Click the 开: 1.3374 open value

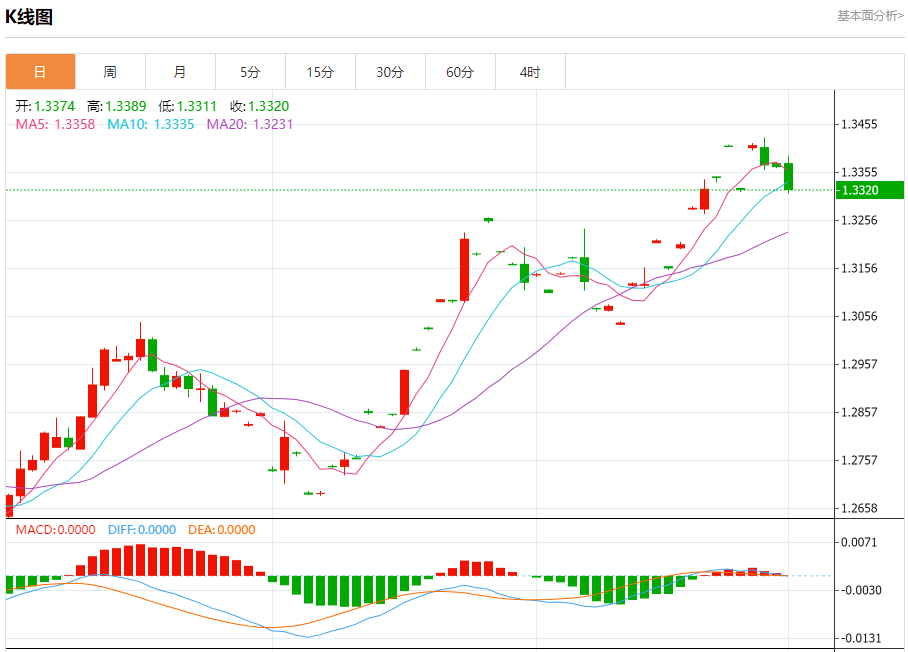tap(45, 107)
